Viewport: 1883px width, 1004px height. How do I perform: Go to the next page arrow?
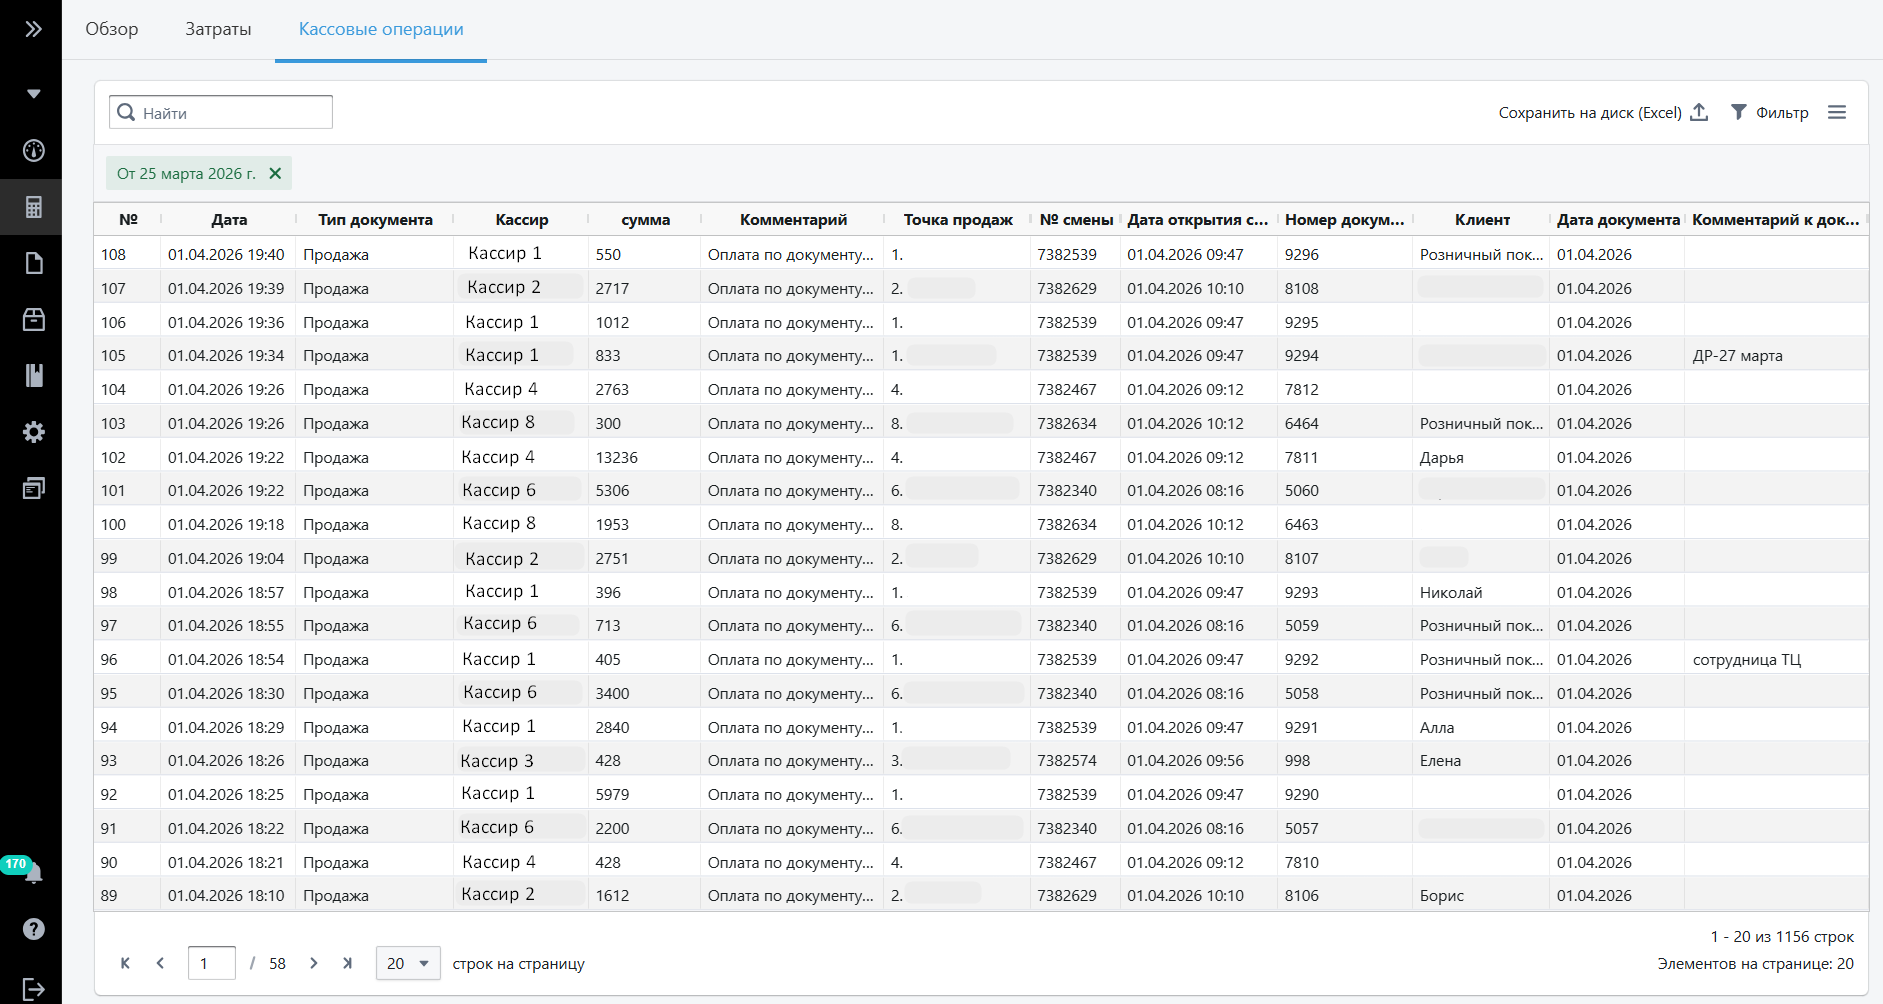(x=314, y=963)
